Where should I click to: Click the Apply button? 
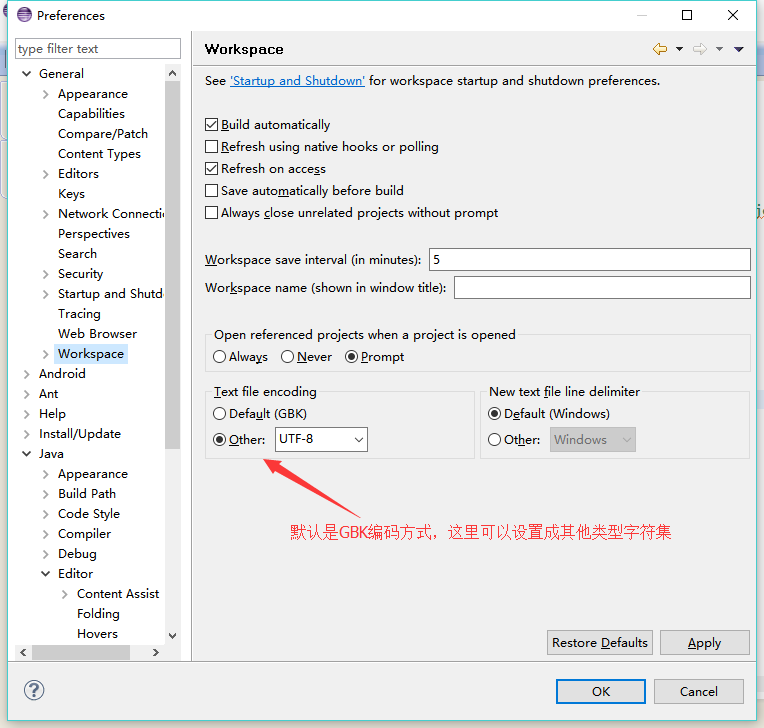(705, 643)
